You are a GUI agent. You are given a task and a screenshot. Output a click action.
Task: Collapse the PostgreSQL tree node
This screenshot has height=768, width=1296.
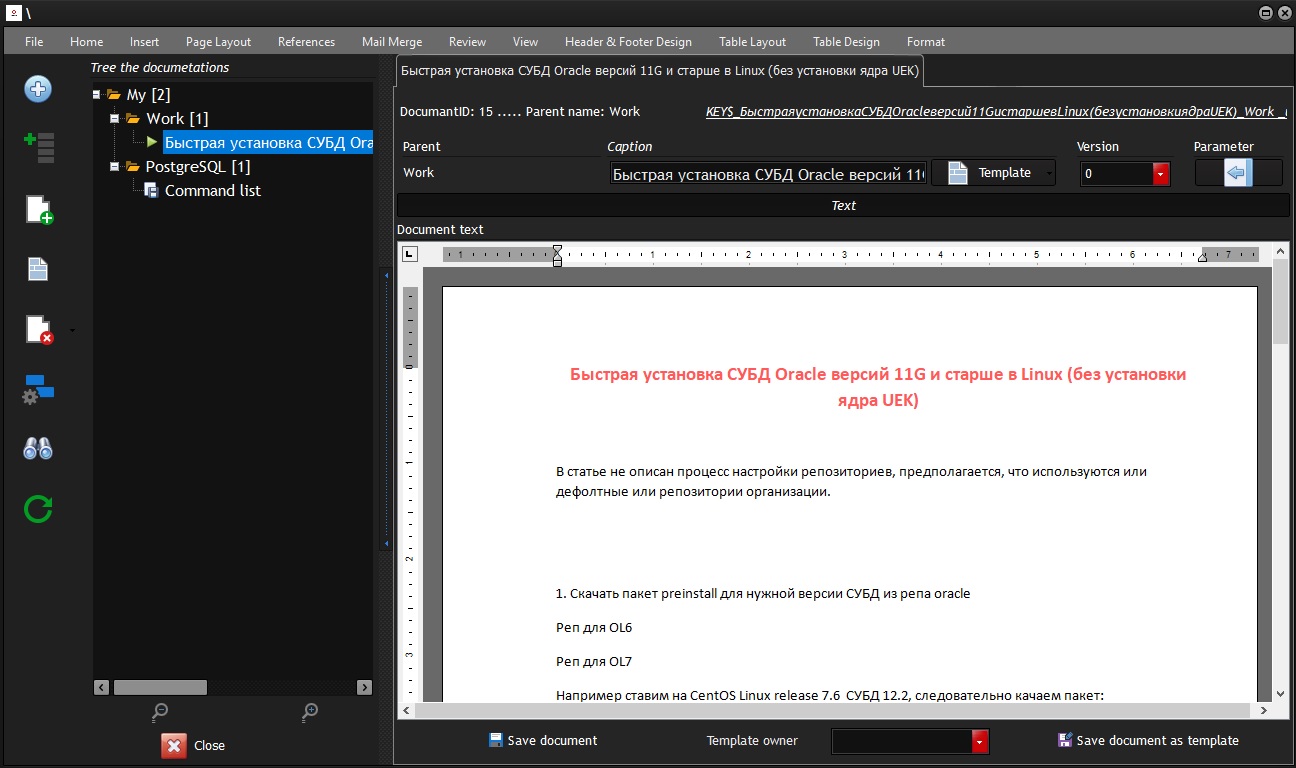[113, 166]
